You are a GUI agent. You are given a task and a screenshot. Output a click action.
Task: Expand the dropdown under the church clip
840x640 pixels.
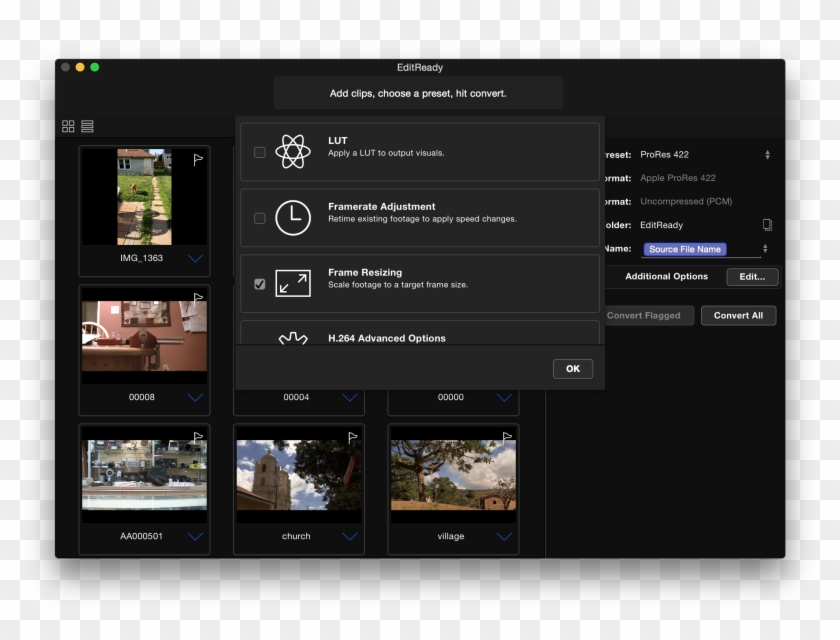[350, 536]
